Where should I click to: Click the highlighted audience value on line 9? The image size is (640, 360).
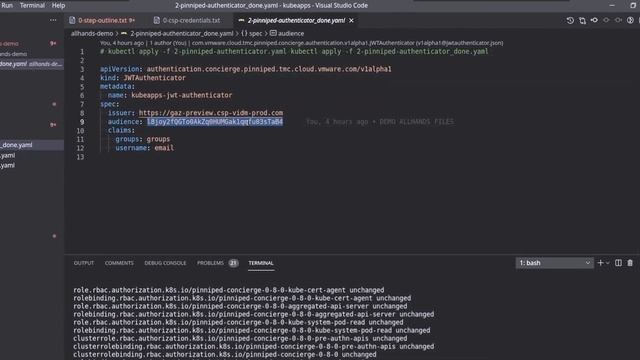pos(215,122)
